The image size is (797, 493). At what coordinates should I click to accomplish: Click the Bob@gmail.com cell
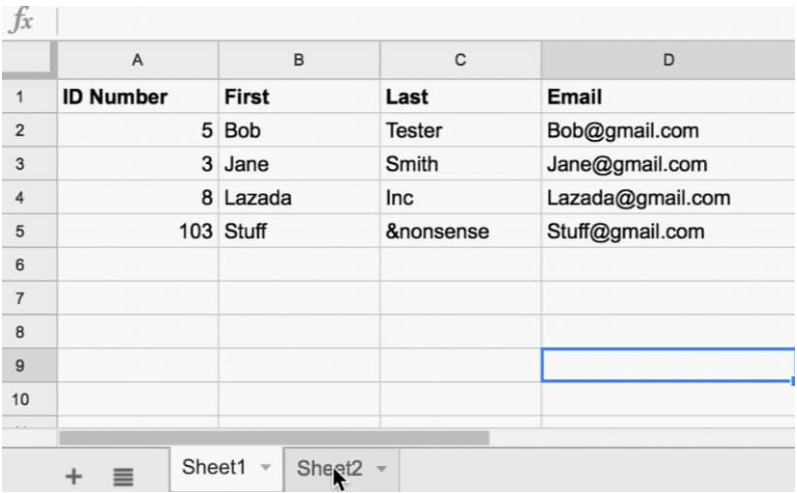(x=668, y=131)
